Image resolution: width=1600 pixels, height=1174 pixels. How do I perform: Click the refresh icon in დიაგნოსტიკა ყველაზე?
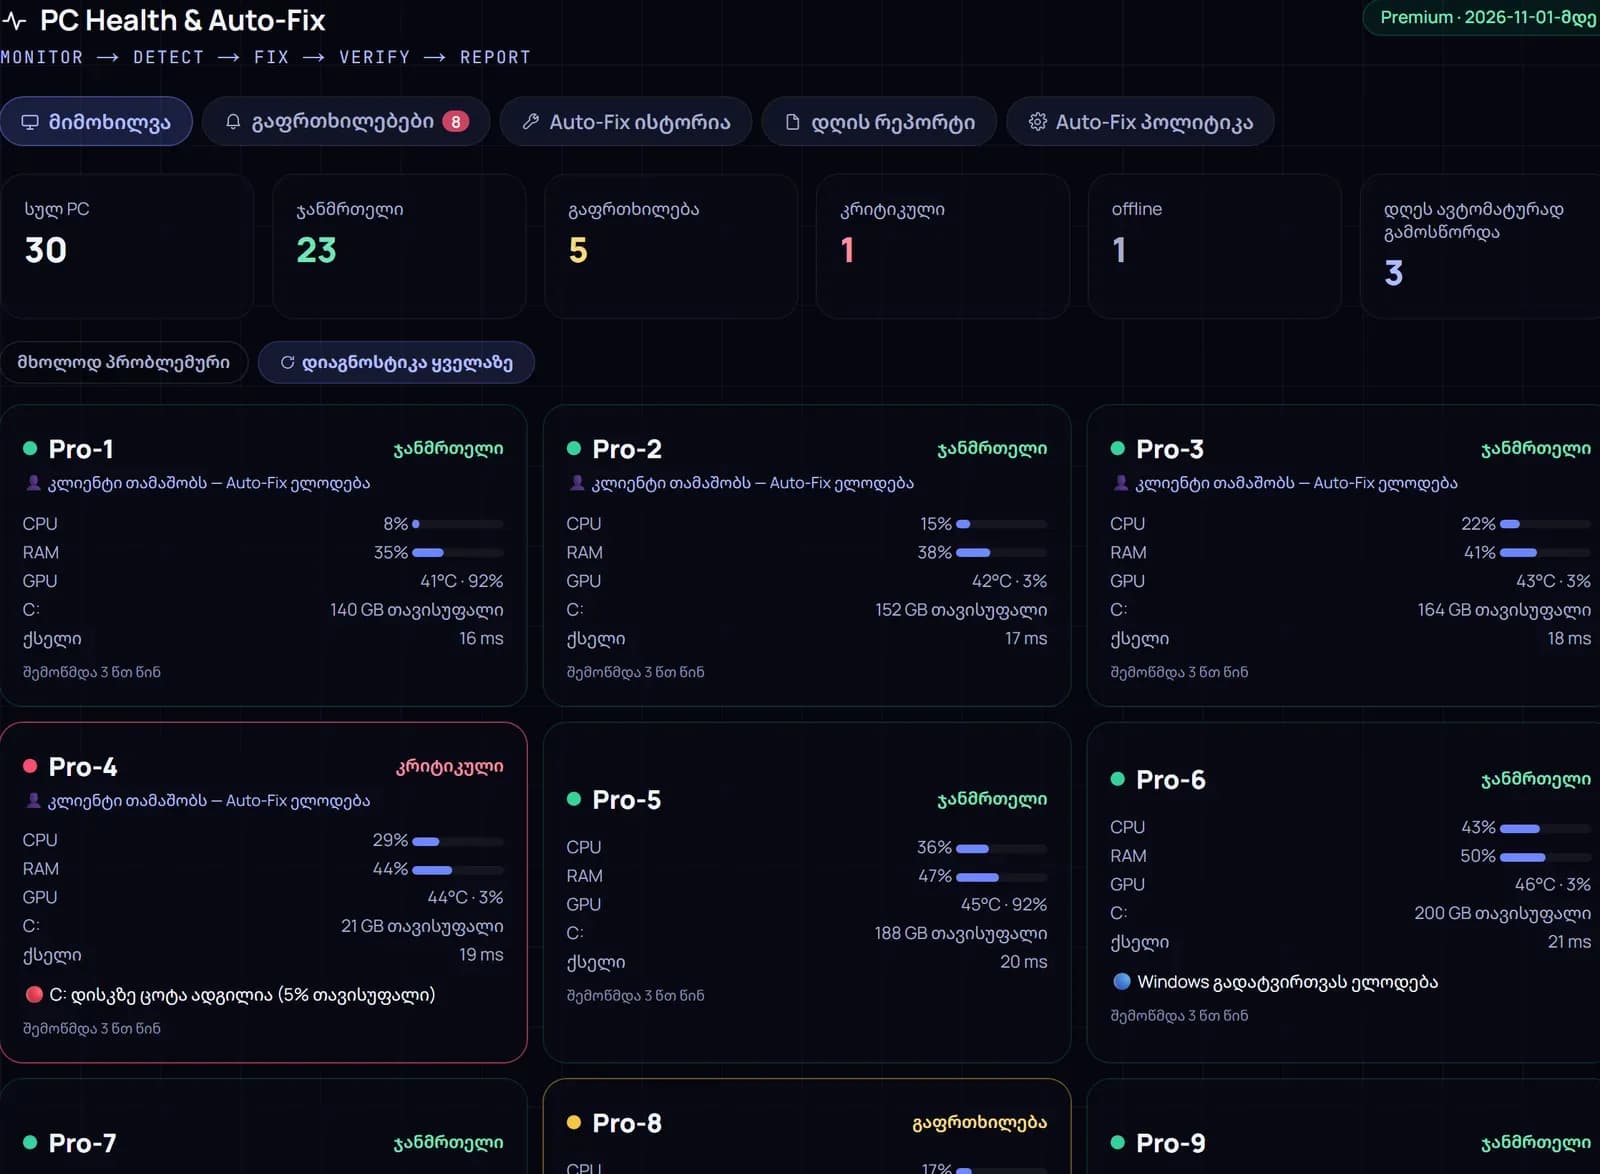coord(287,363)
